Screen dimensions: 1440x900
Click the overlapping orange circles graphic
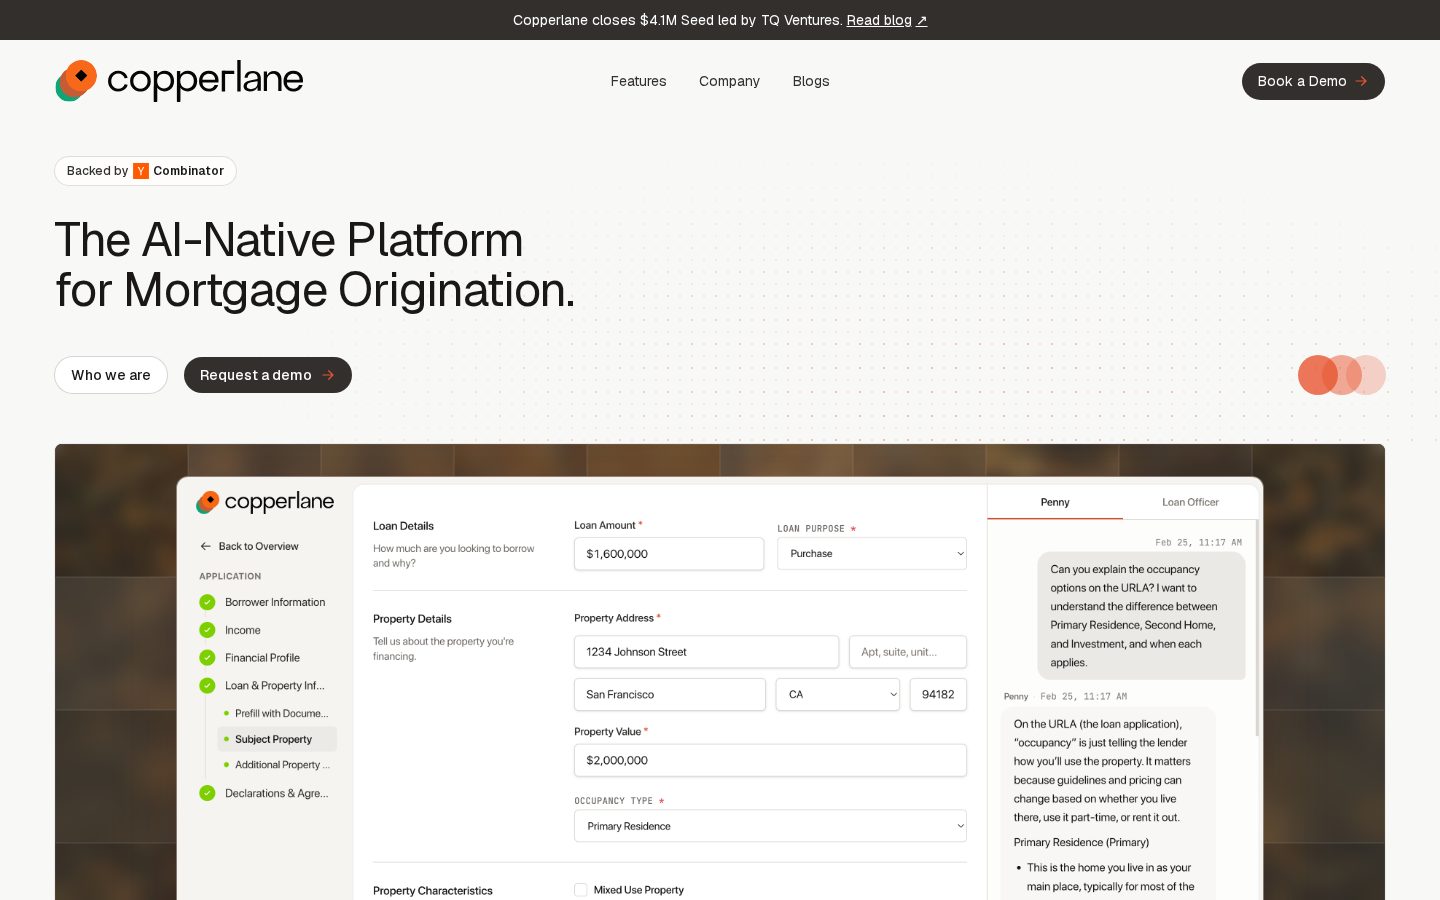click(1342, 375)
